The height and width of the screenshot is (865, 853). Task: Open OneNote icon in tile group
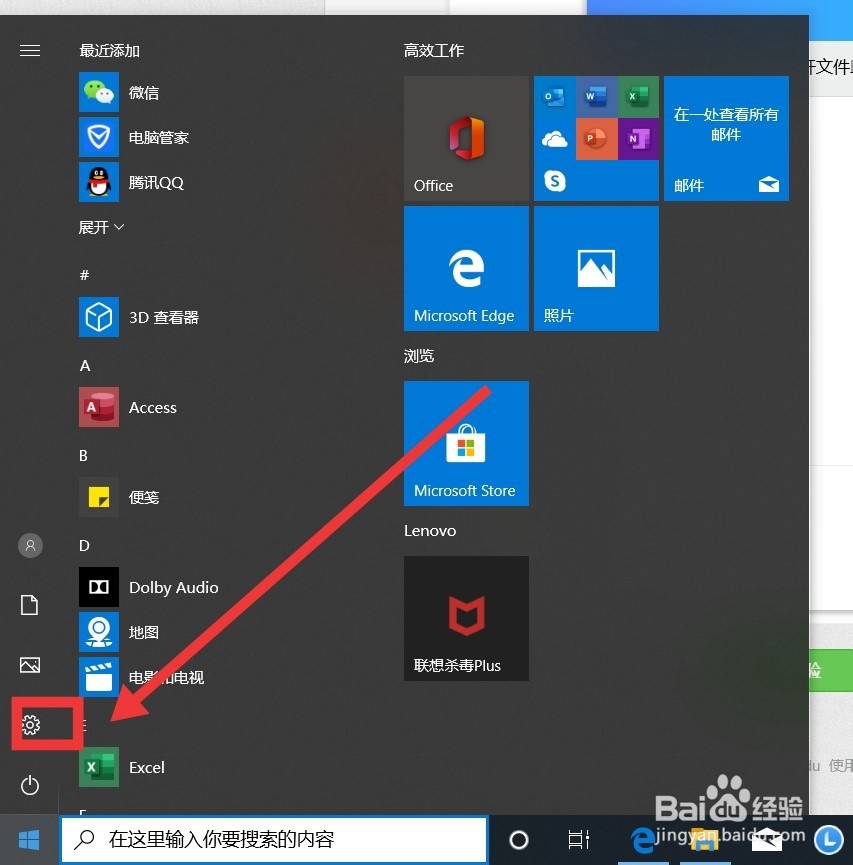[x=638, y=139]
